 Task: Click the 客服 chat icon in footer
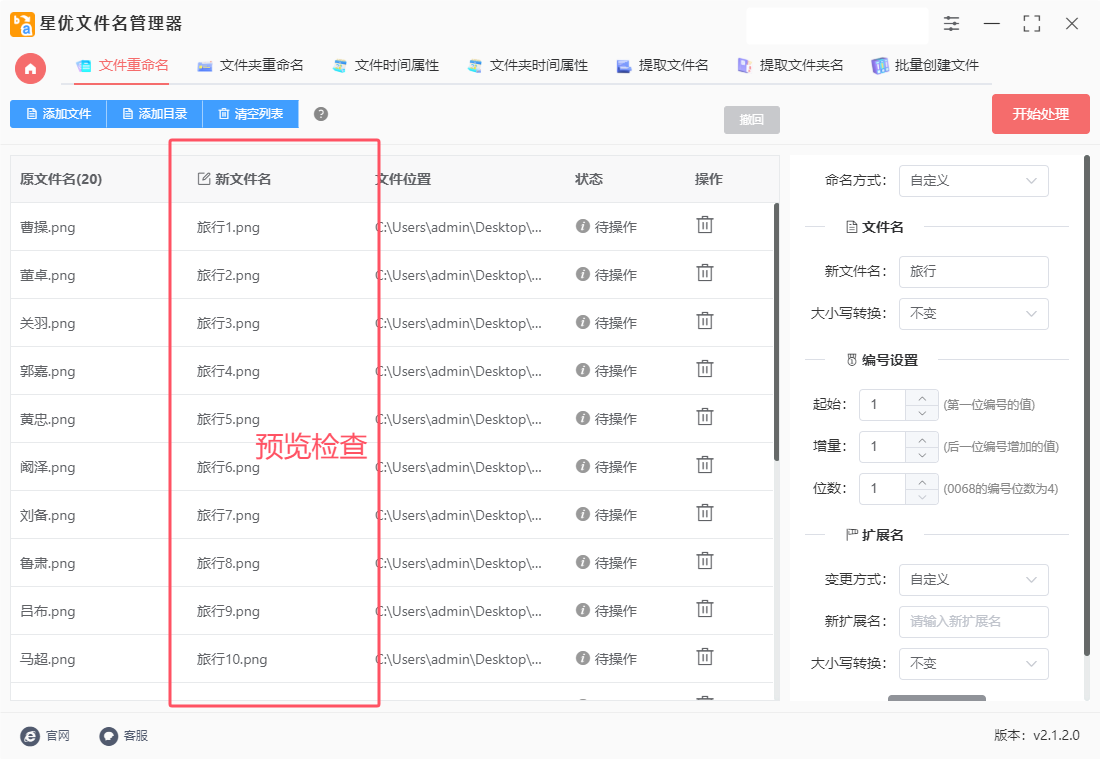click(108, 736)
